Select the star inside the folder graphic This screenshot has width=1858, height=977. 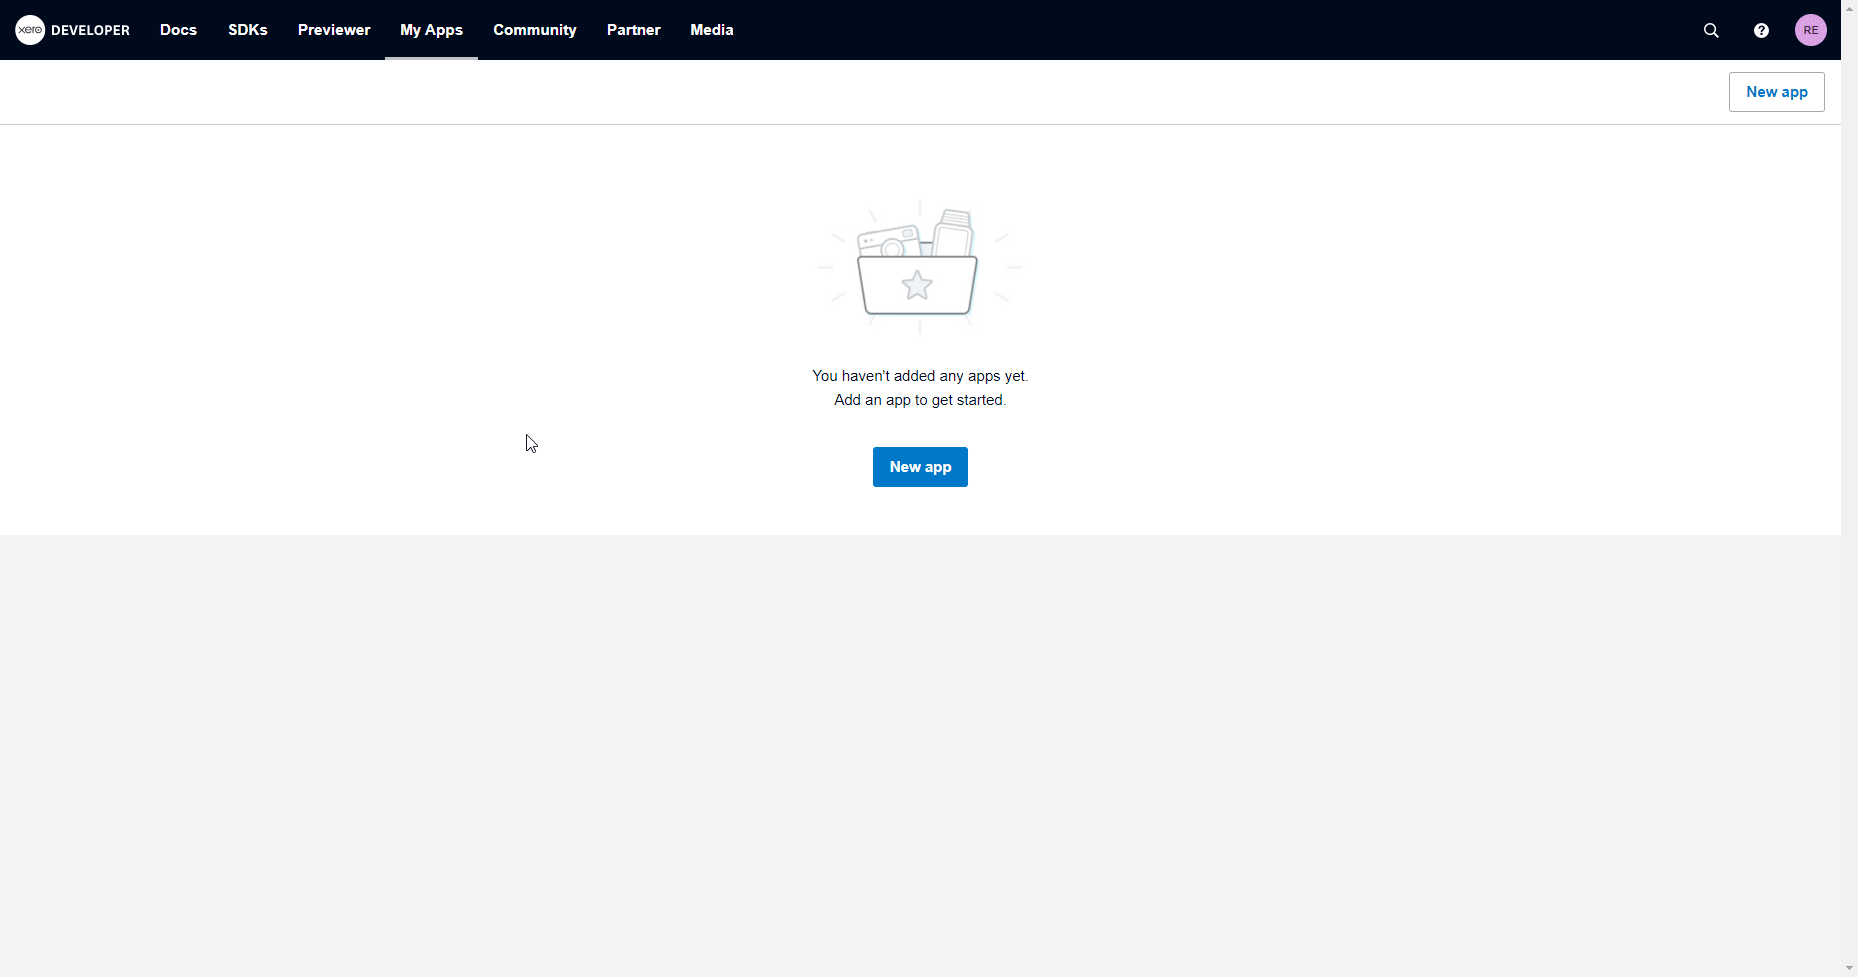[x=917, y=286]
